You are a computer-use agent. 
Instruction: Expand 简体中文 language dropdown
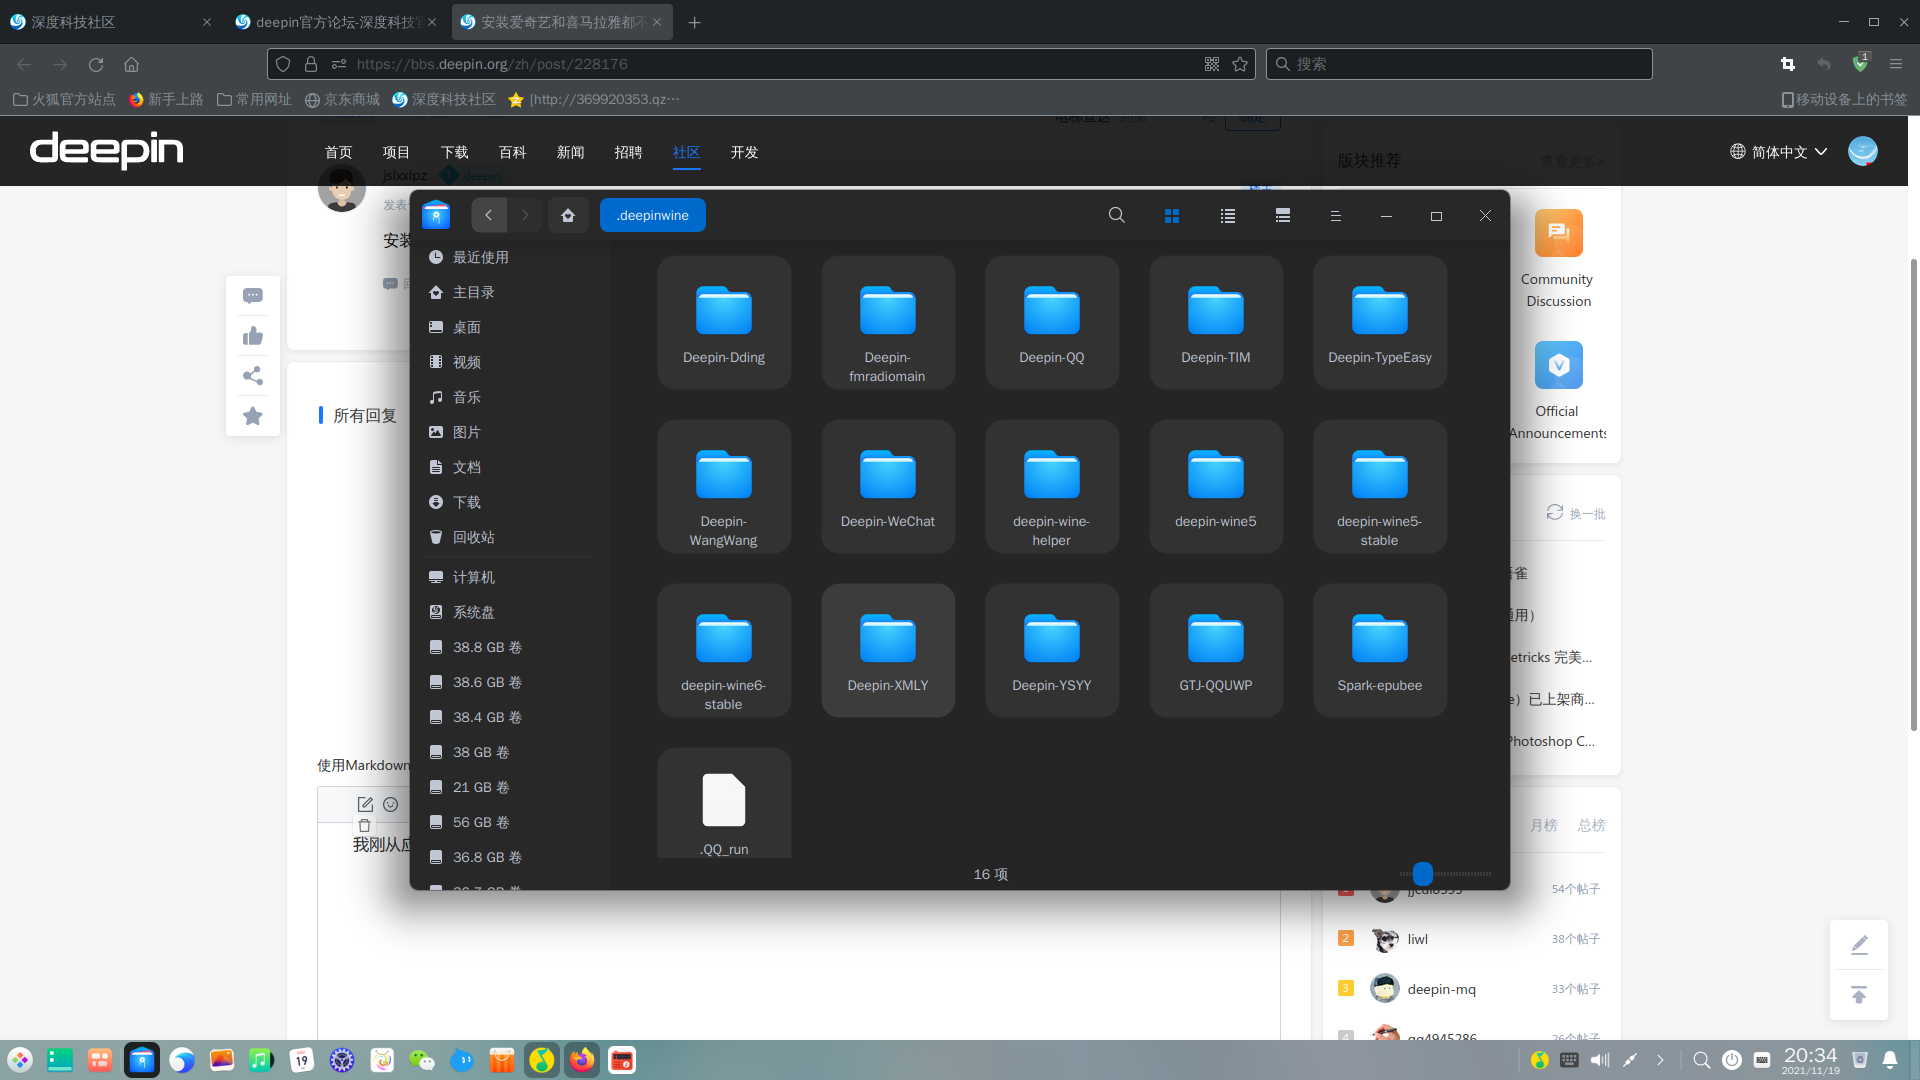1779,152
